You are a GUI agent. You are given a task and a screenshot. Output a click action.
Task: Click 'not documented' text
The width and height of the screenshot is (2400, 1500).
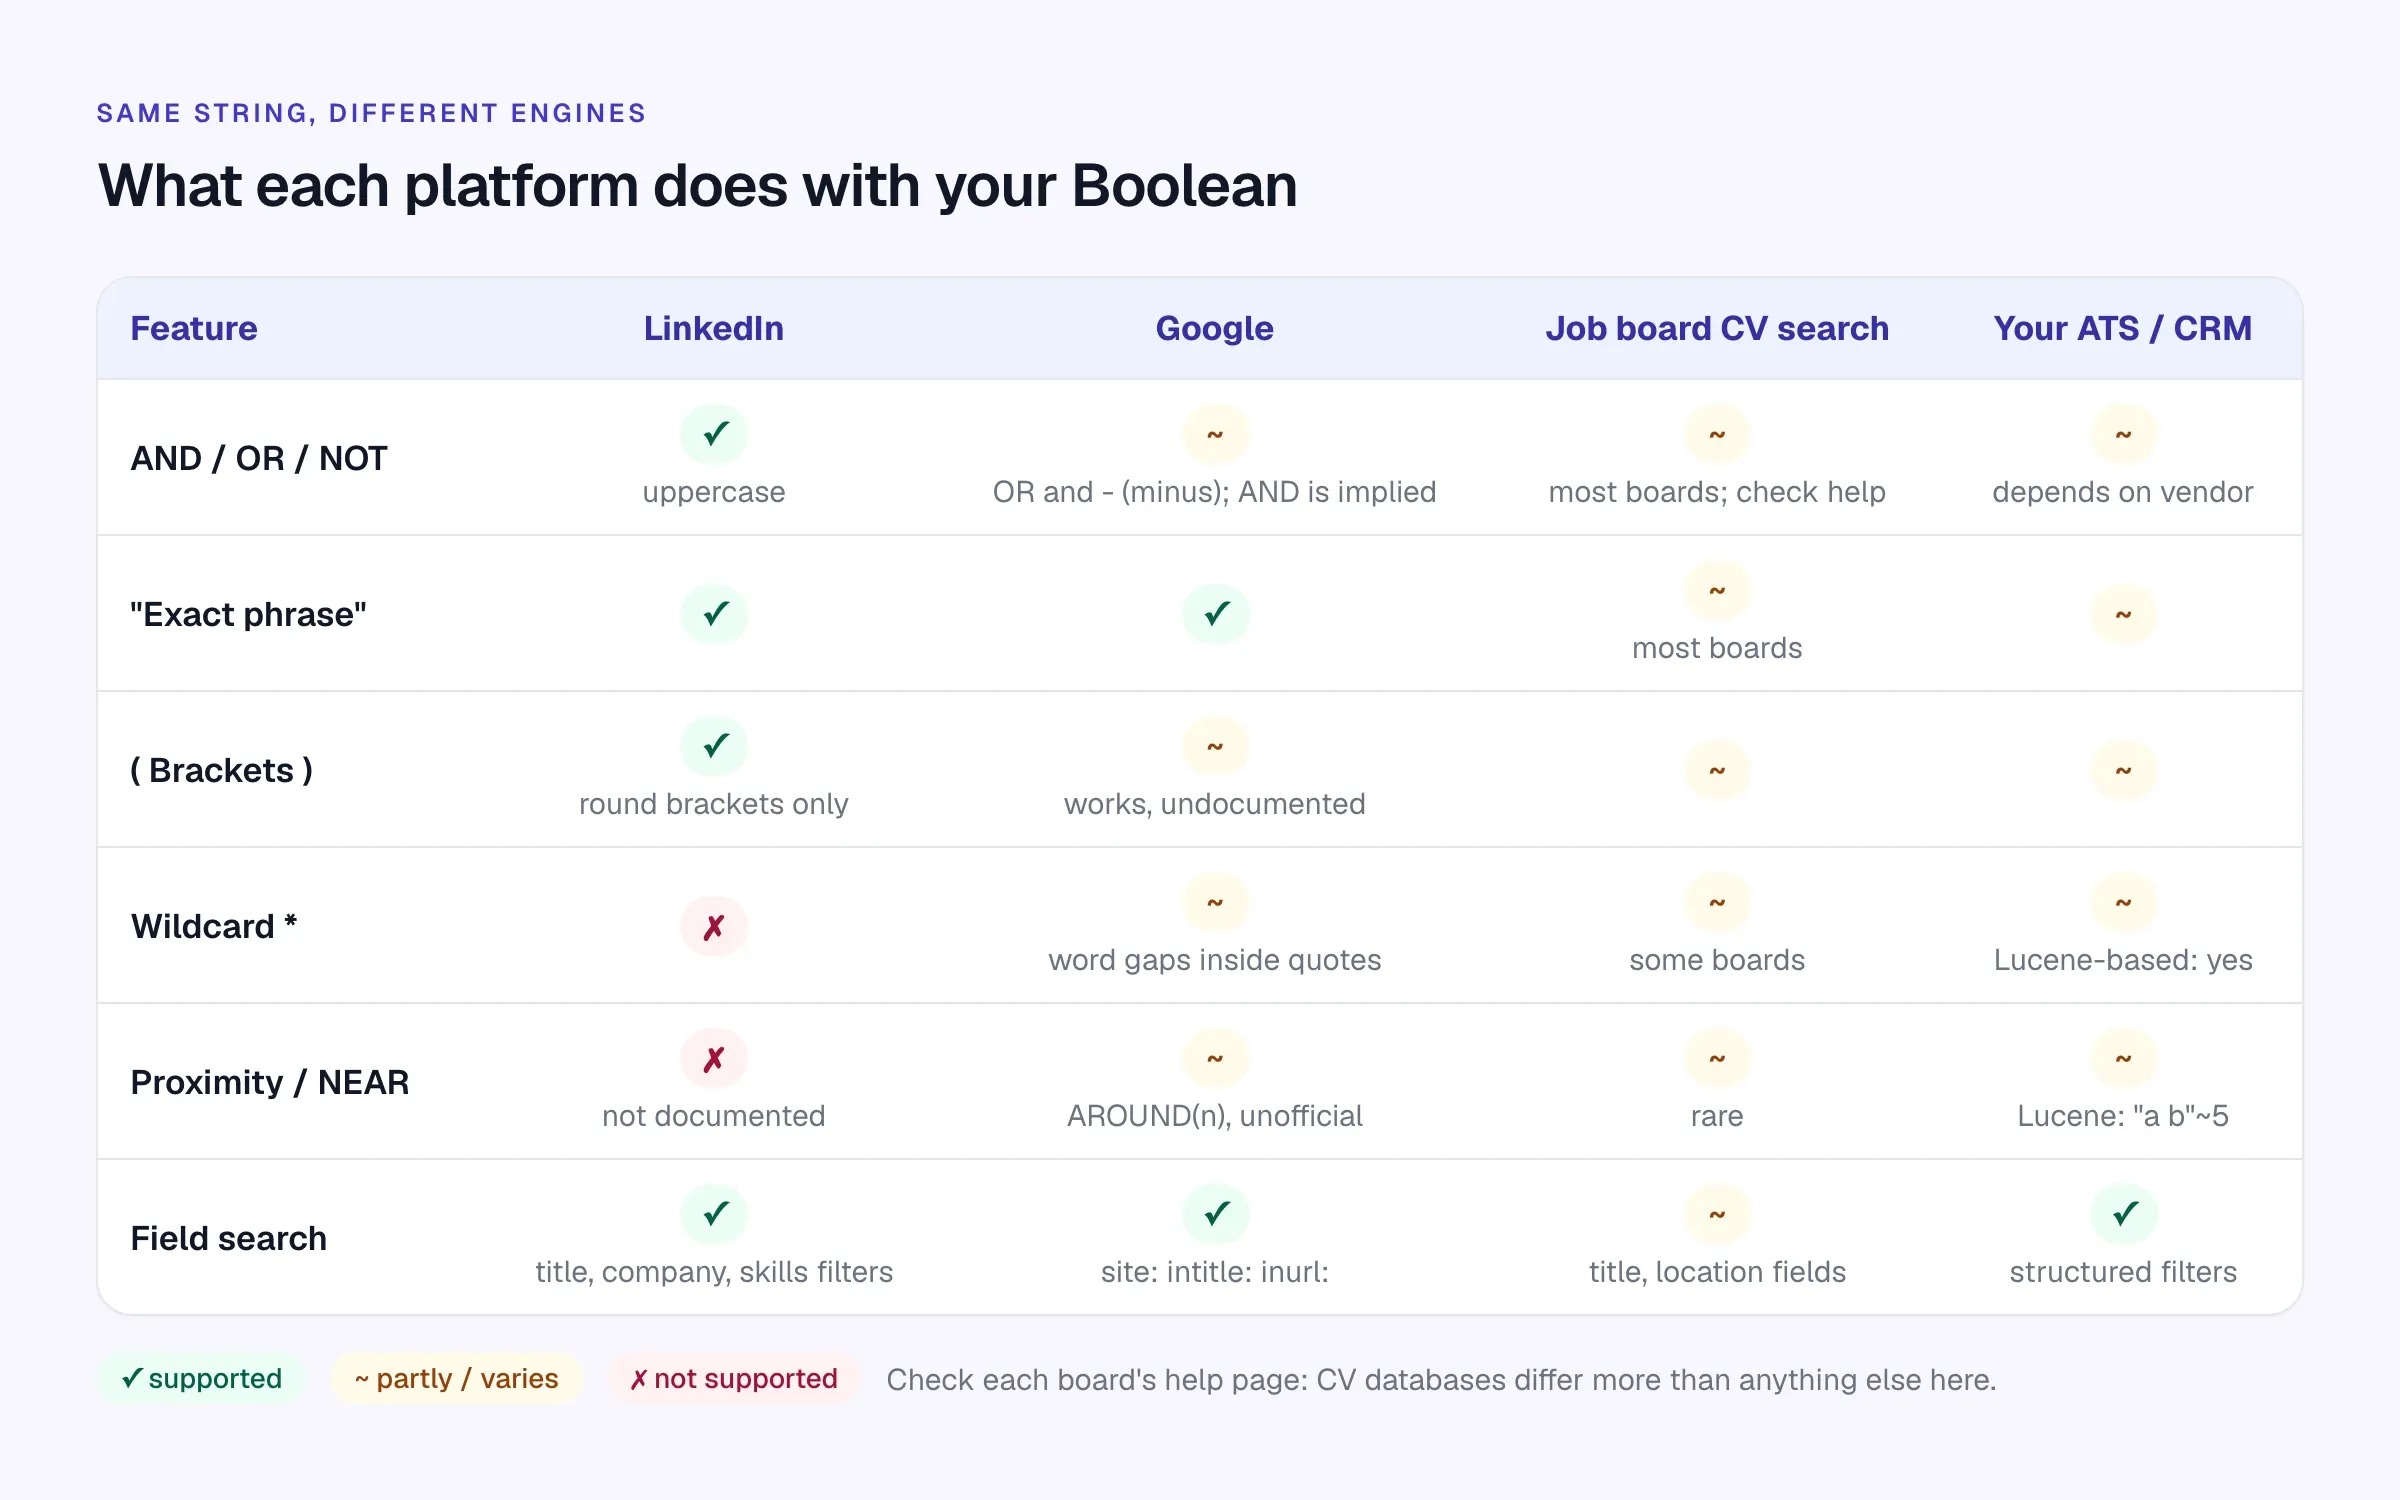714,1116
